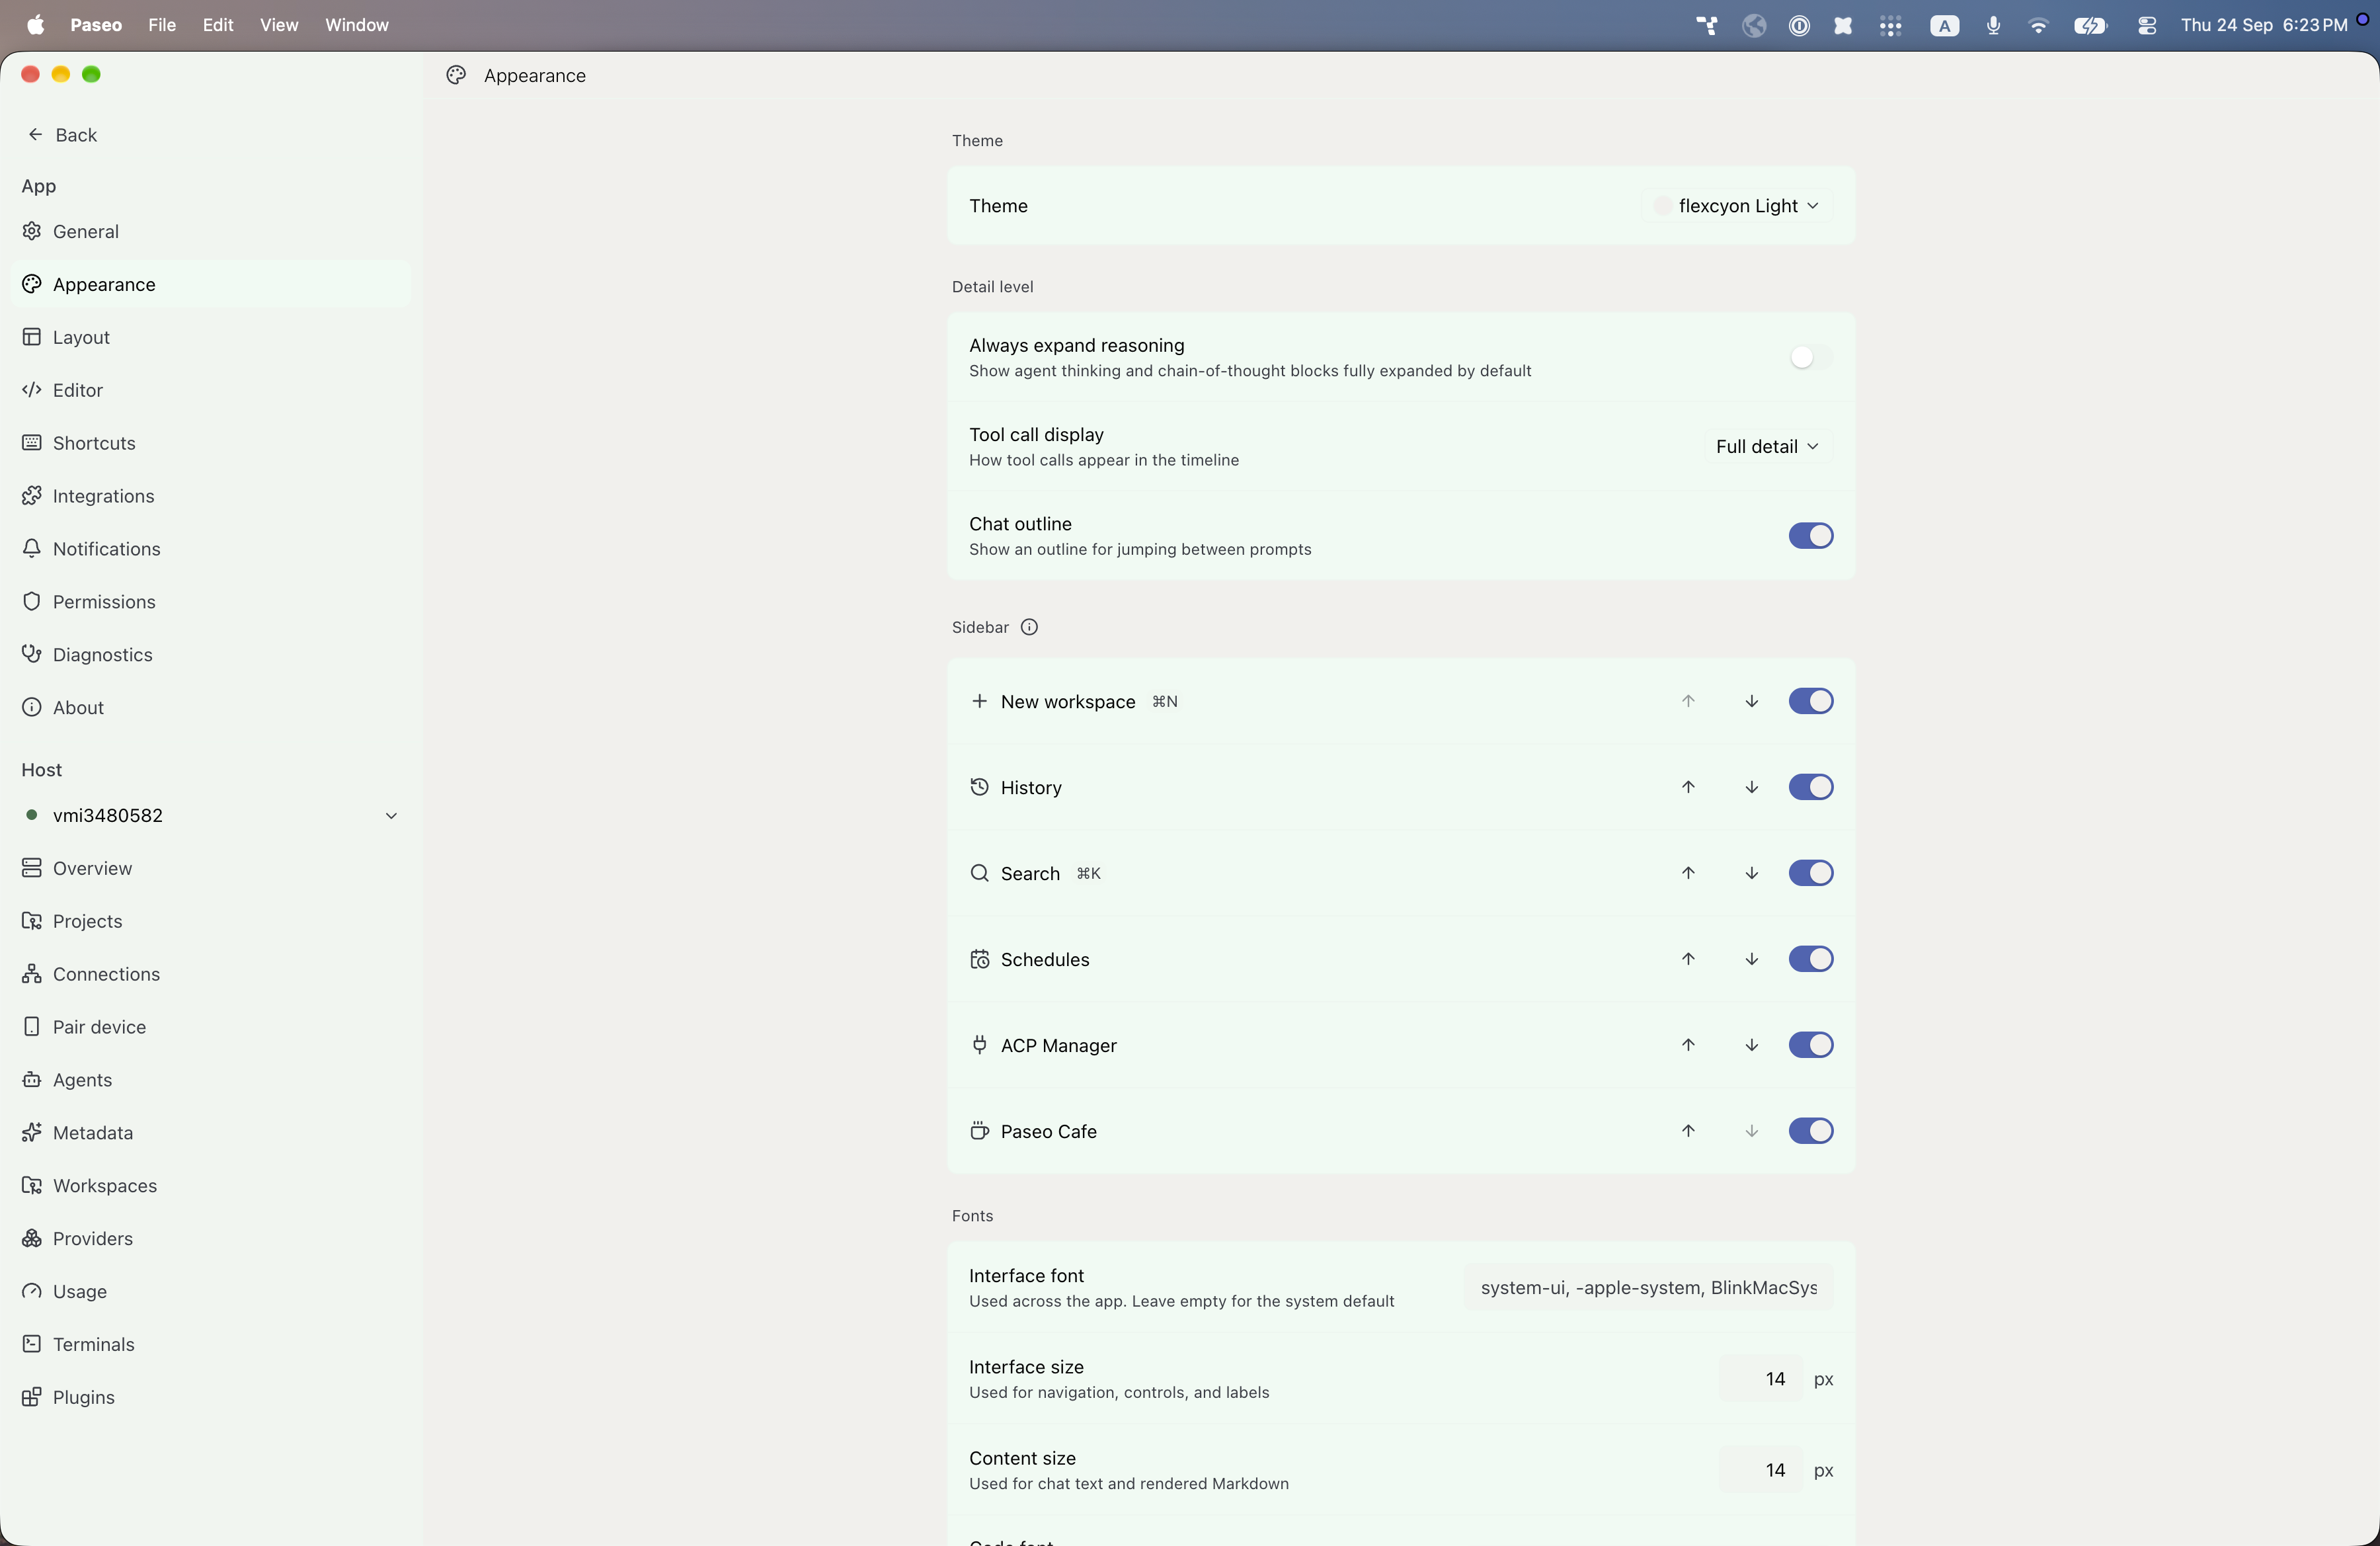Turn off Paseo Cafe sidebar toggle

pos(1810,1131)
